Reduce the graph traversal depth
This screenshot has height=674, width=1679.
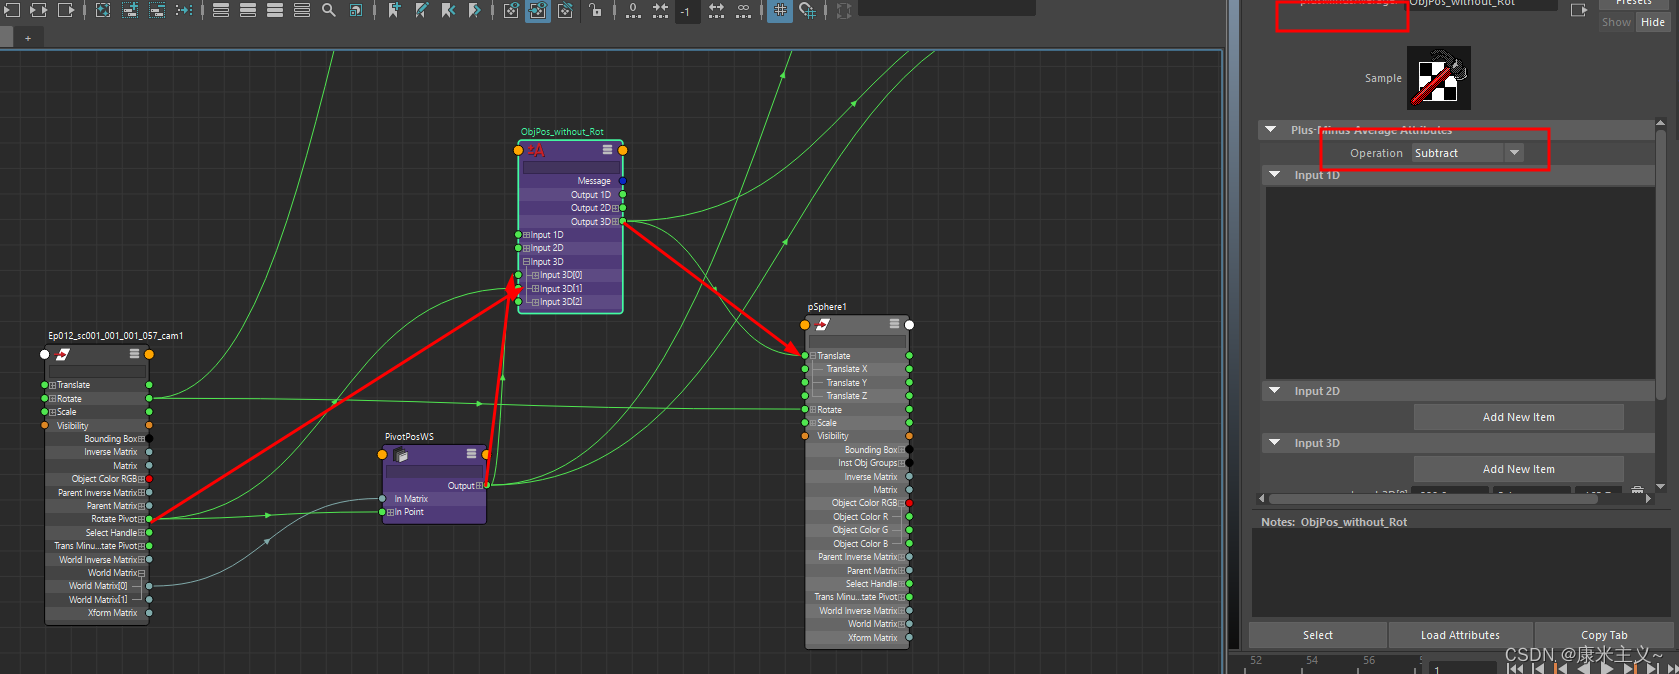tap(660, 10)
